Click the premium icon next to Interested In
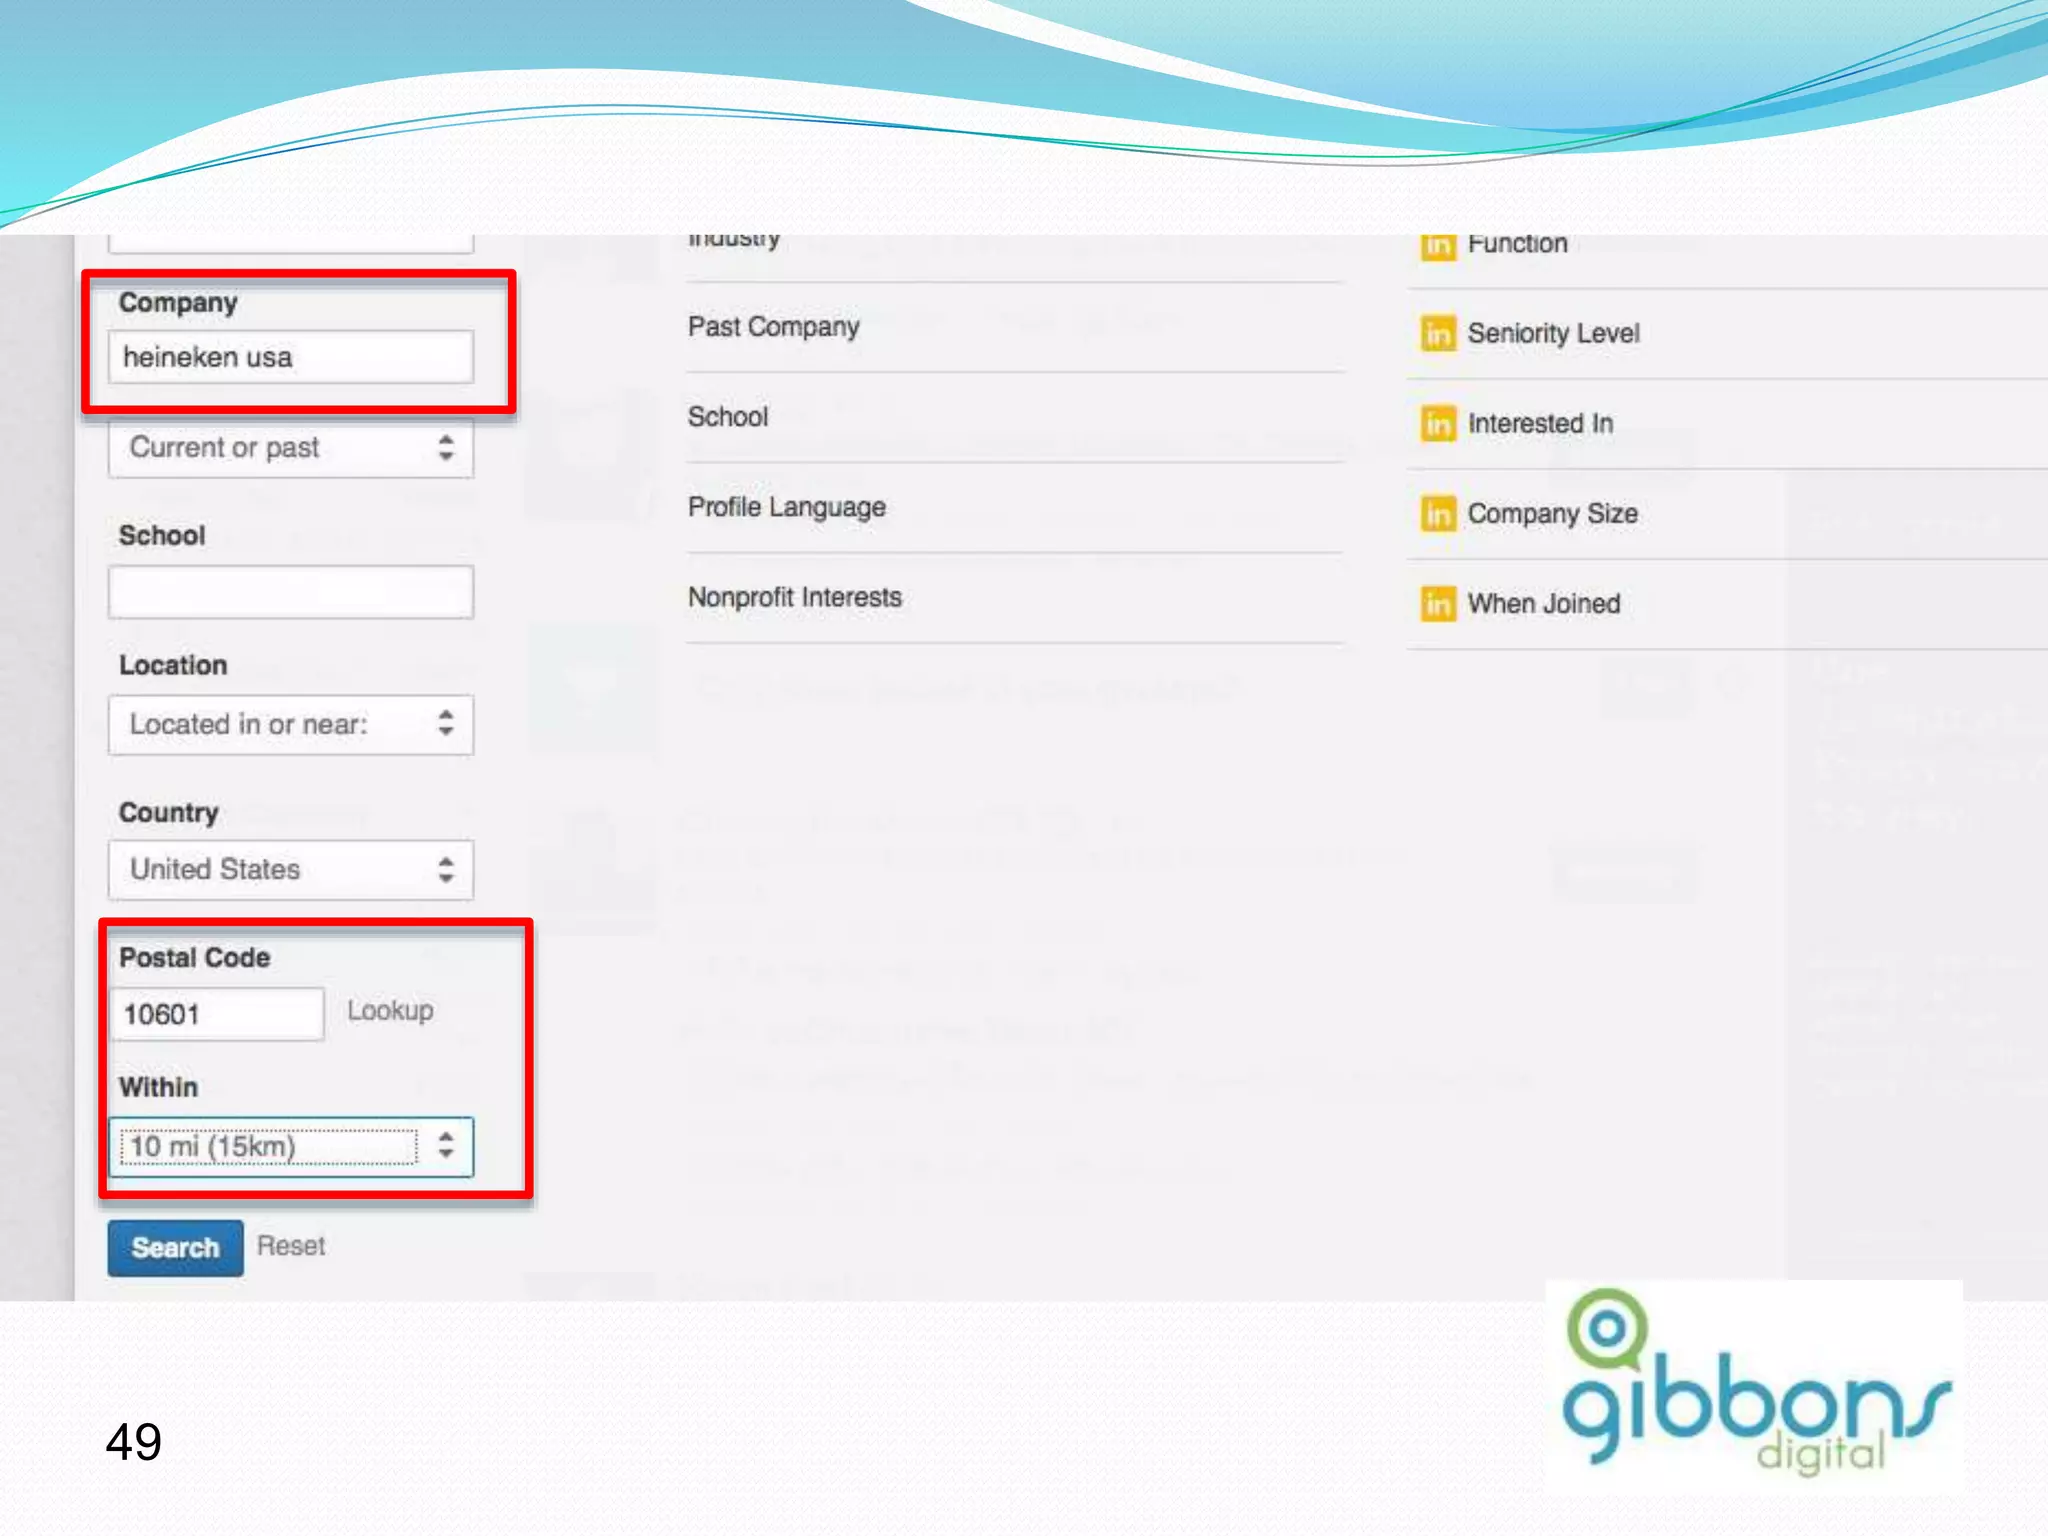 (x=1438, y=423)
